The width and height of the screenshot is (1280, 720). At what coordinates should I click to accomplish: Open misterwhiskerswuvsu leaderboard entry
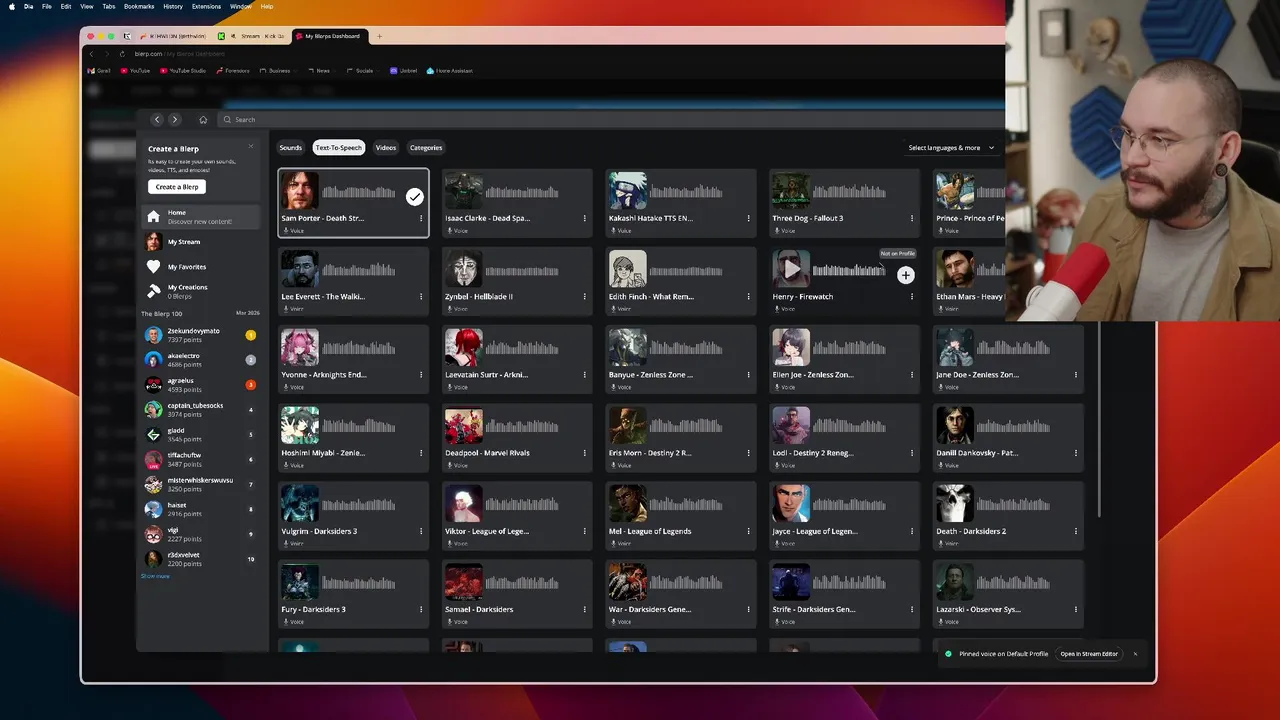click(x=200, y=484)
